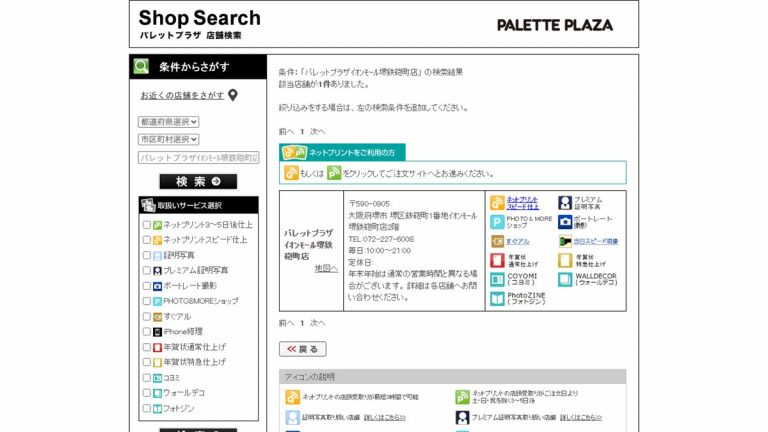This screenshot has width=768, height=432.
Task: Click the 証明写真 icon in the icon legend
Action: [292, 417]
